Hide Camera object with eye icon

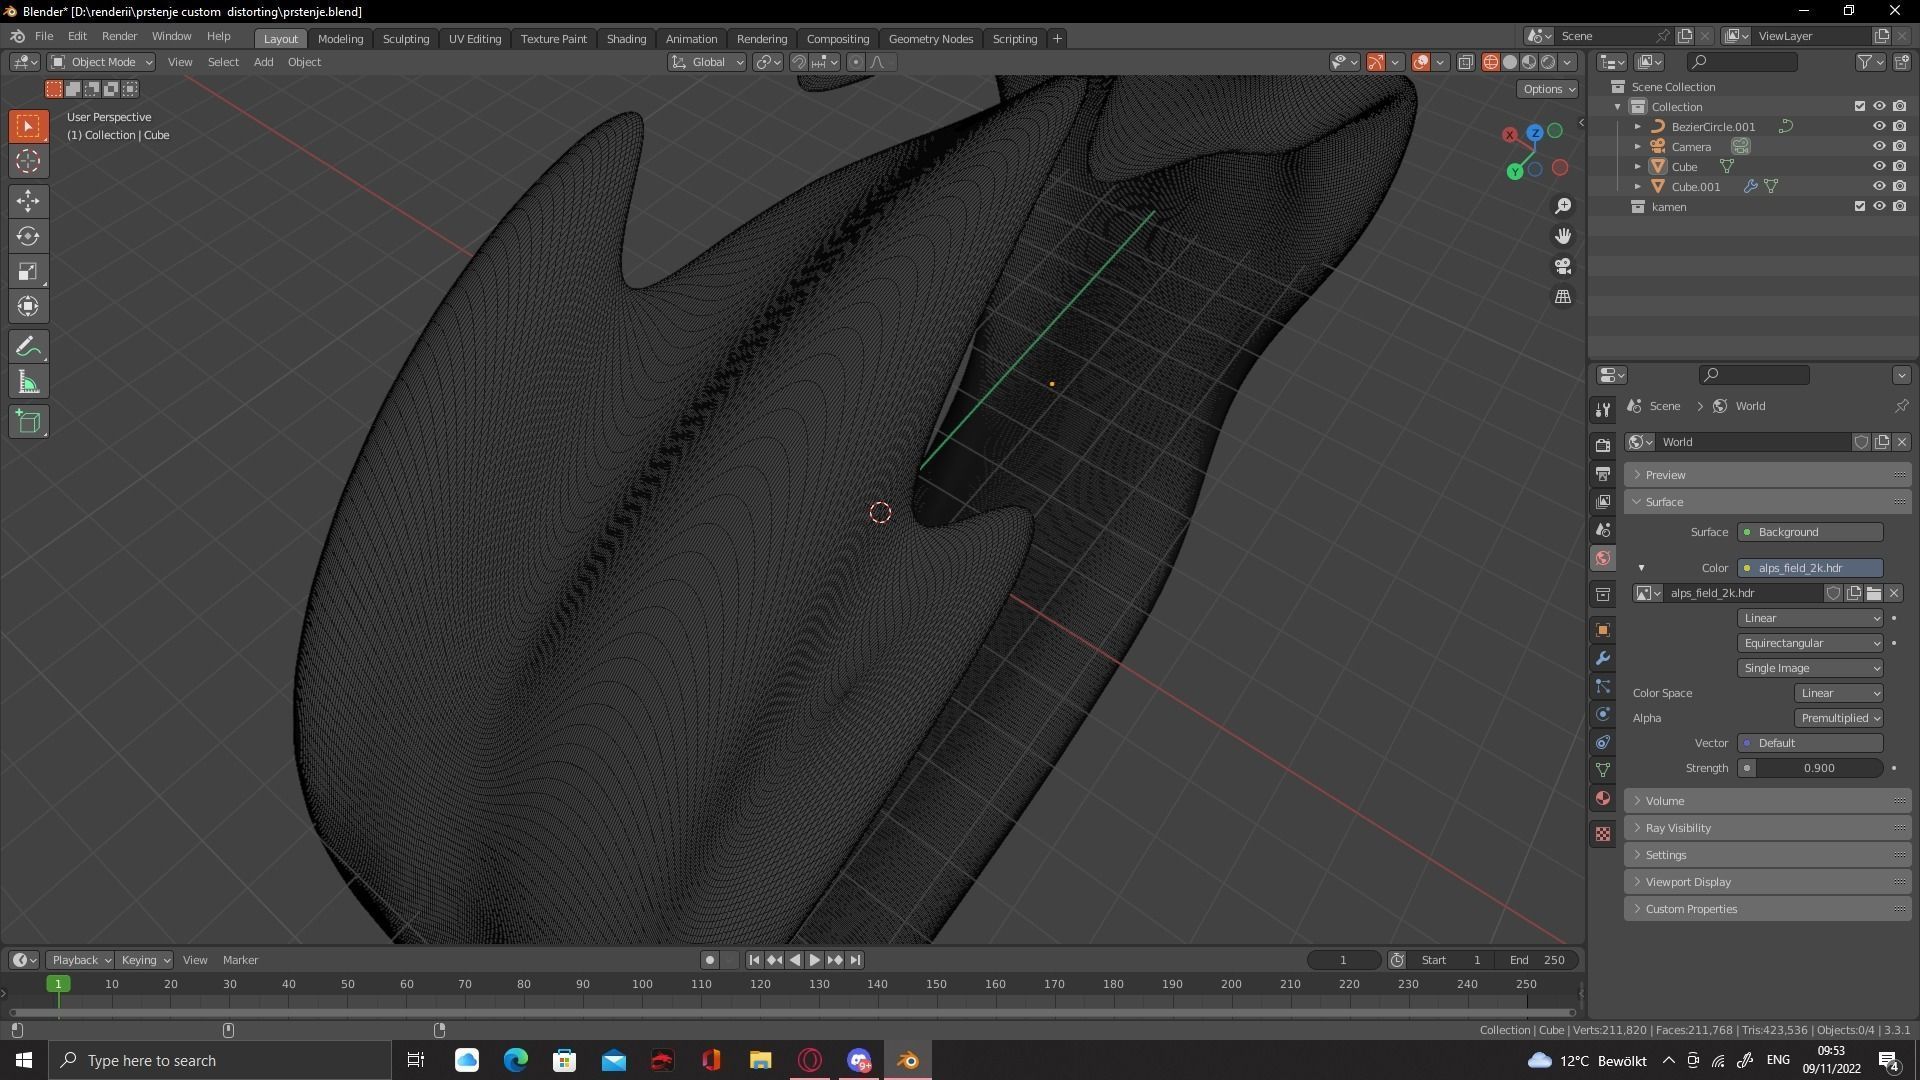point(1879,146)
